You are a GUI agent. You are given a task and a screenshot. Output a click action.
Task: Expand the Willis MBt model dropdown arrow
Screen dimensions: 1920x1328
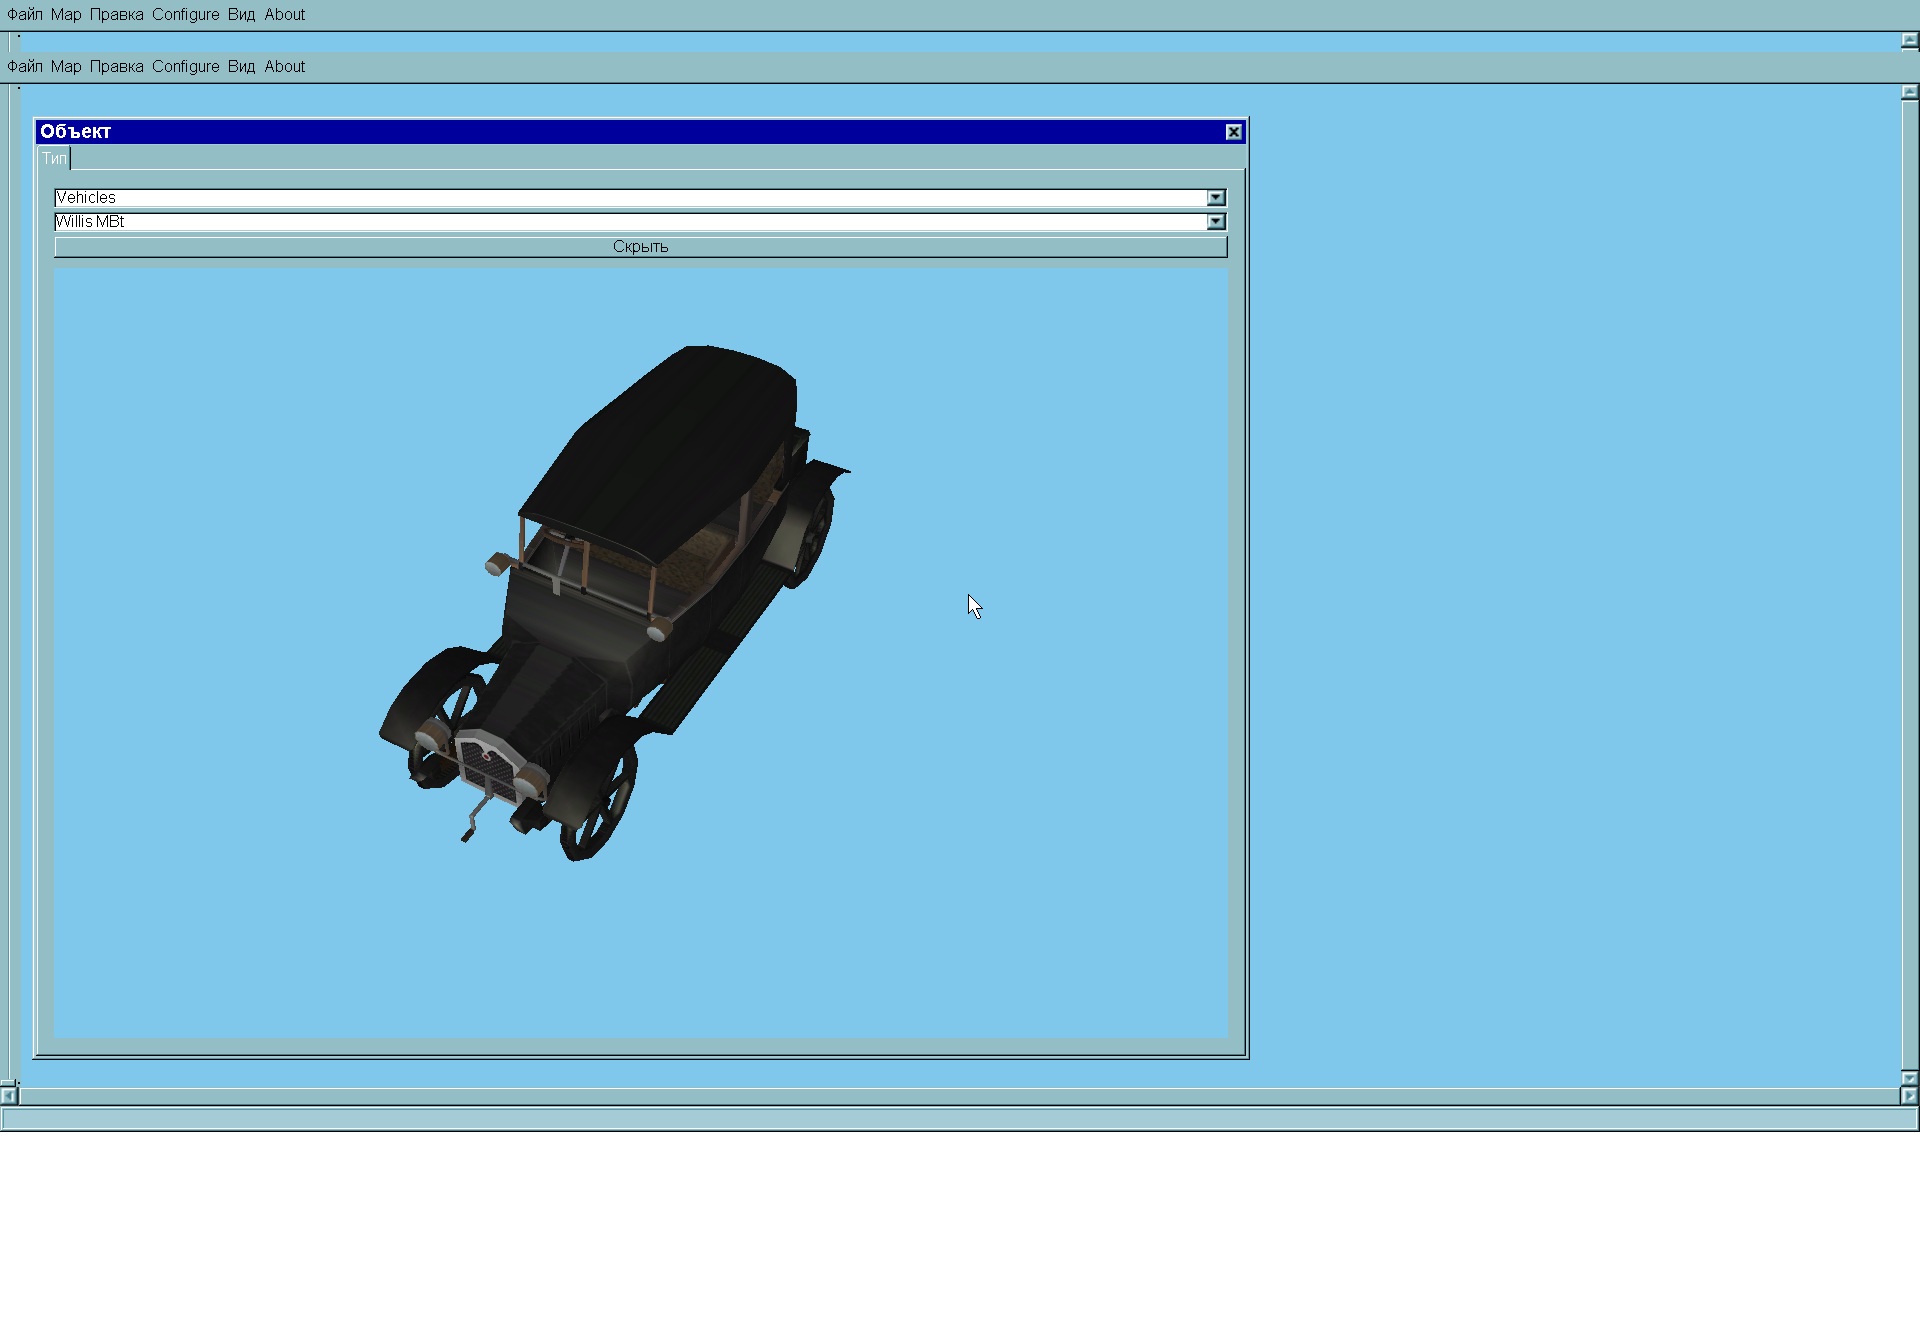(1216, 222)
